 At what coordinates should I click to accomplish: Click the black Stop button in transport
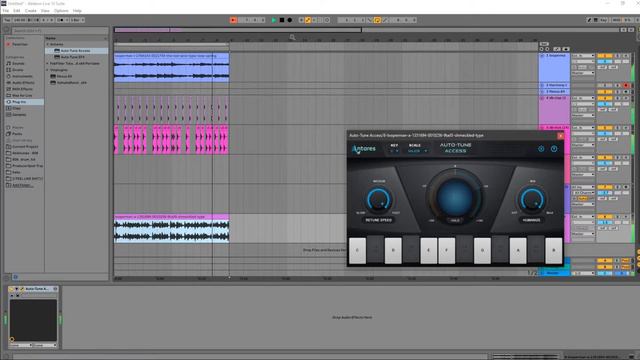click(x=282, y=20)
